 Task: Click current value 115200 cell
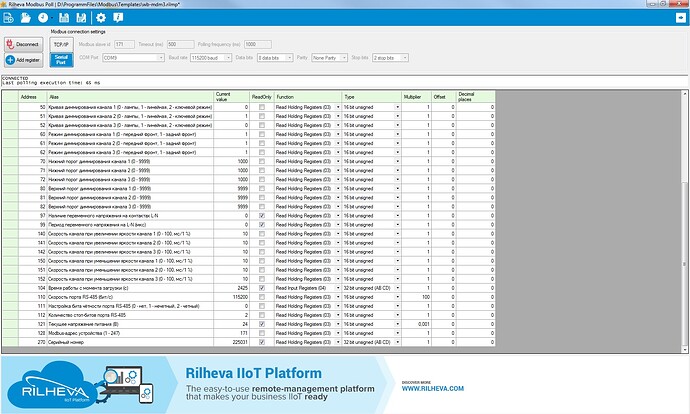click(231, 297)
